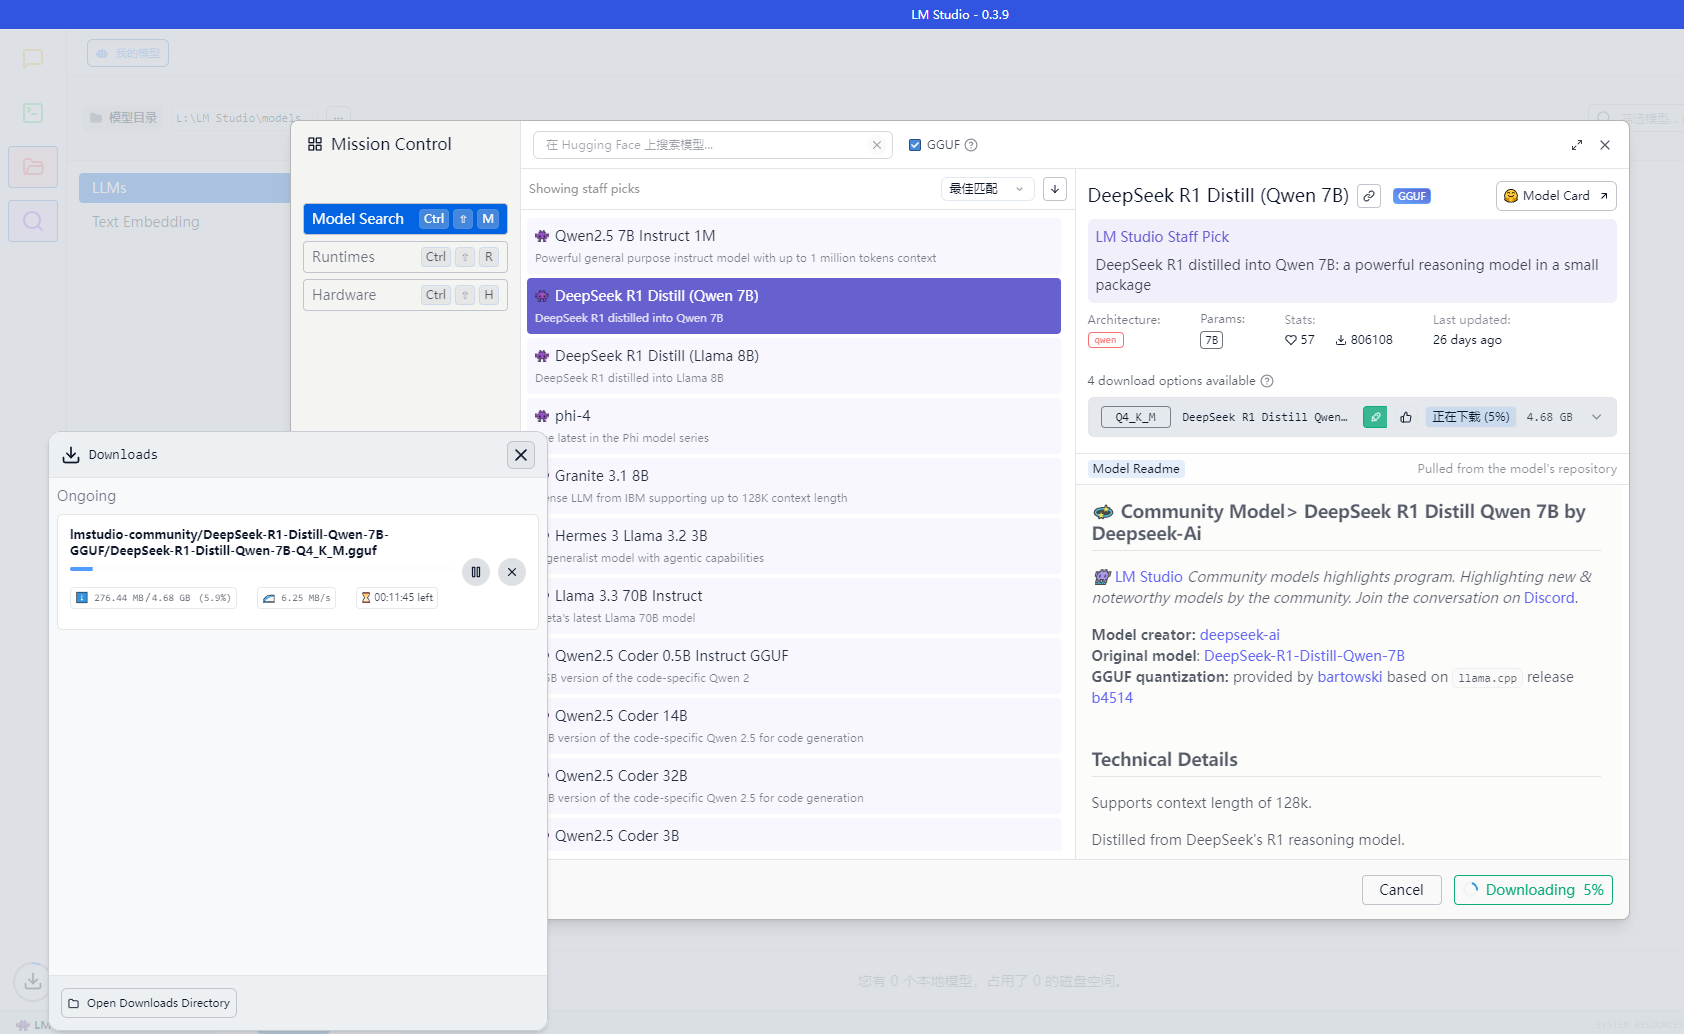Image resolution: width=1684 pixels, height=1034 pixels.
Task: Click the GGUF format badge
Action: point(1412,196)
